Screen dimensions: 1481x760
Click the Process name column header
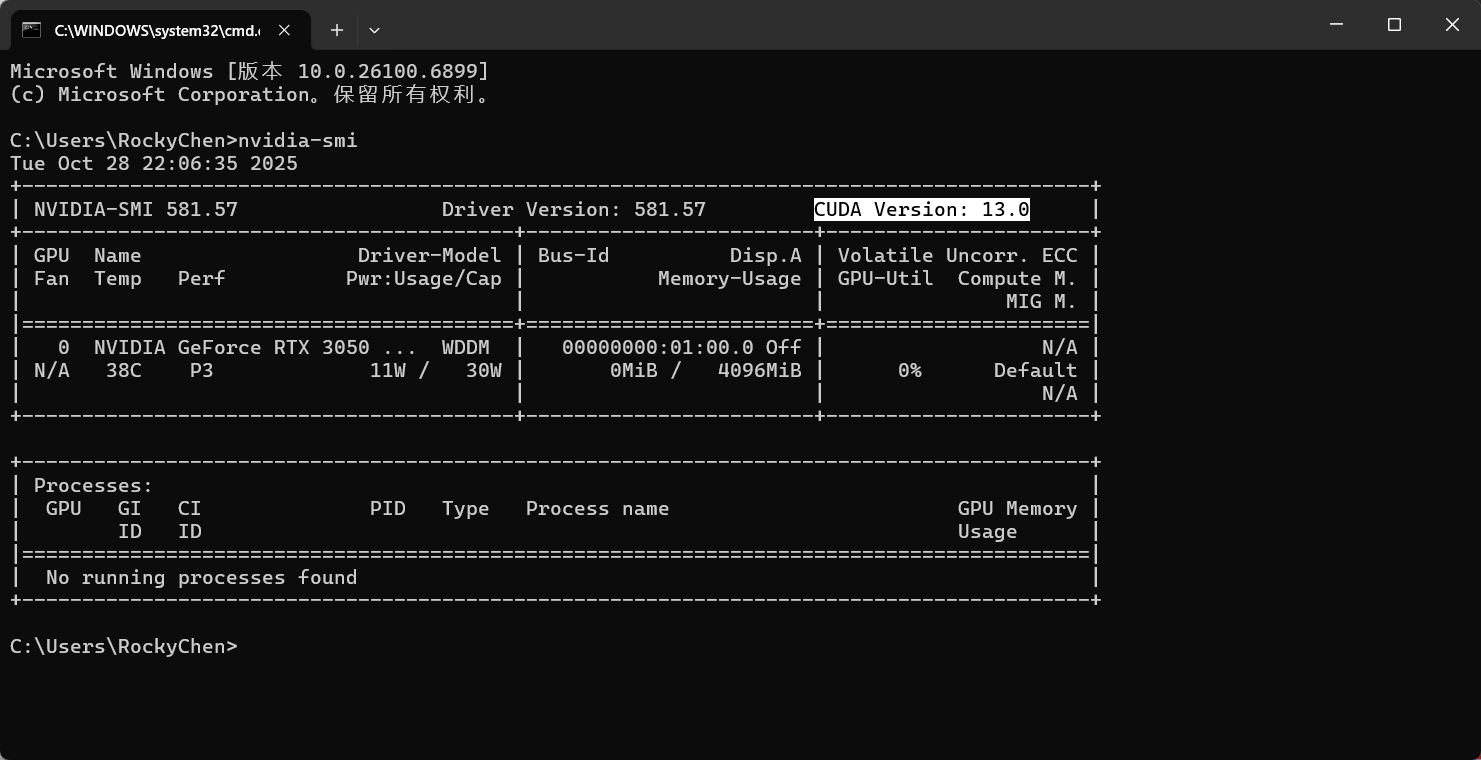(598, 509)
